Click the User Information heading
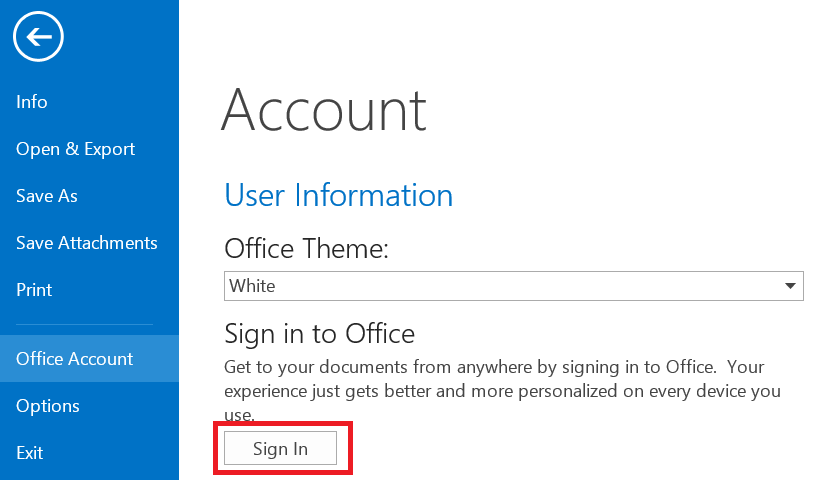Image resolution: width=818 pixels, height=480 pixels. pos(338,194)
